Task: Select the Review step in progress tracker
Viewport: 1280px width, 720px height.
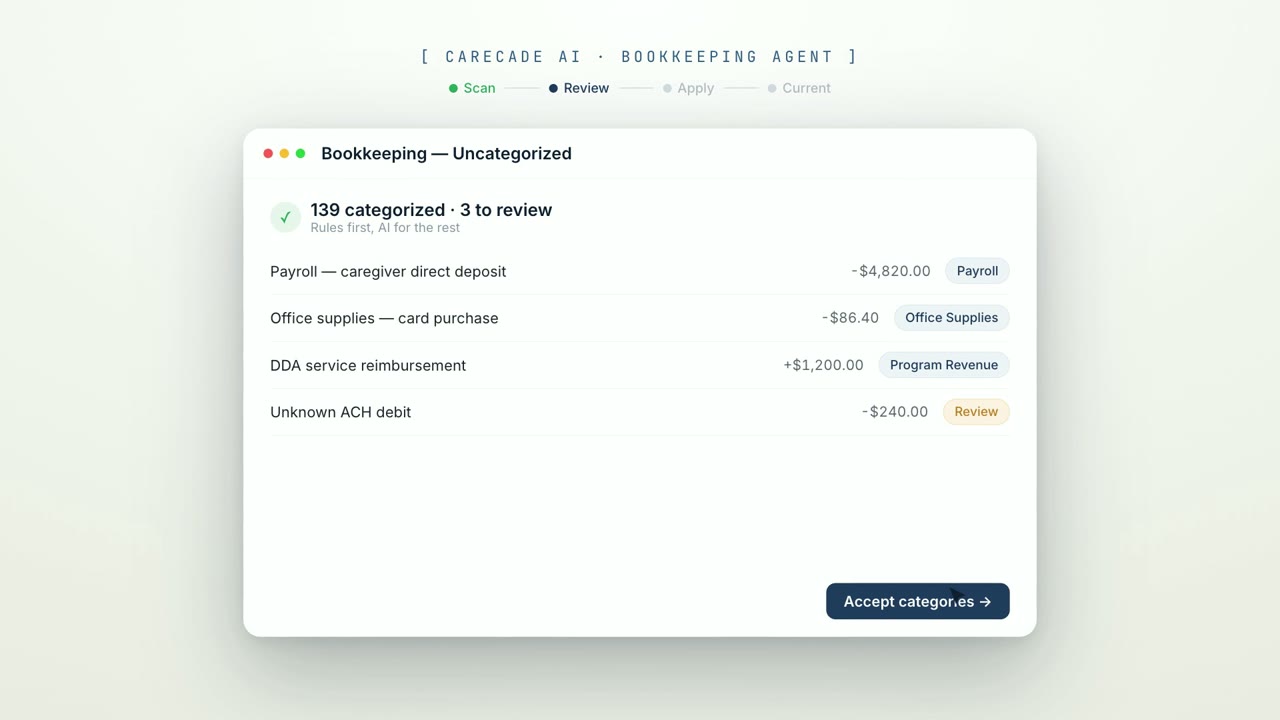Action: (579, 88)
